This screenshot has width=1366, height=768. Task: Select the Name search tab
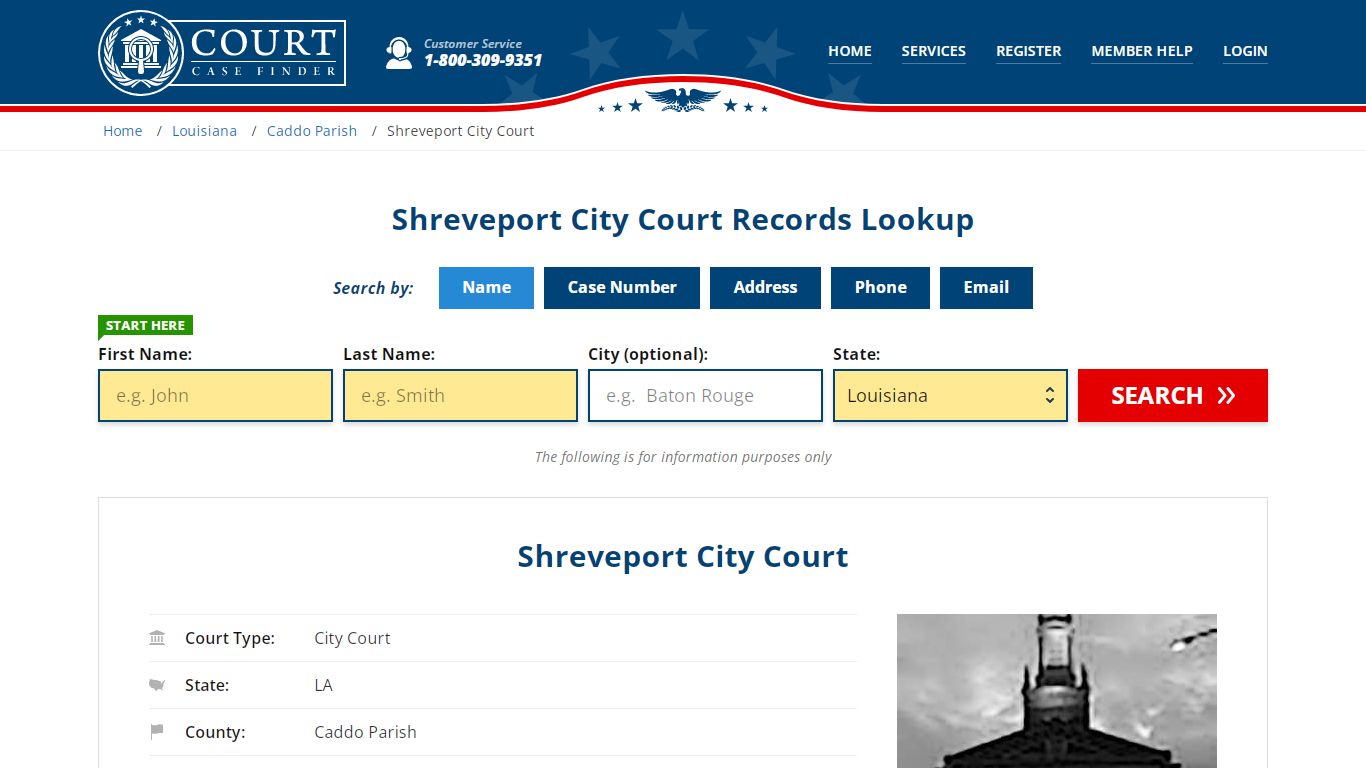[486, 288]
